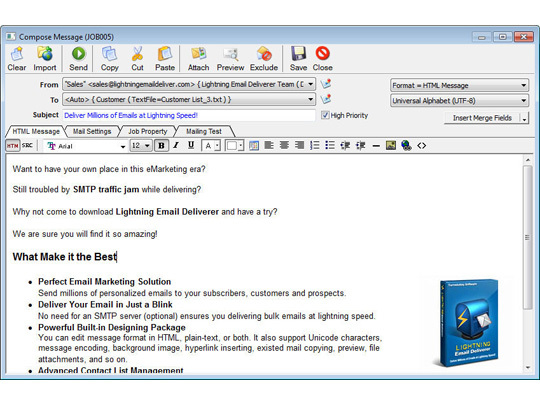Select the HTML Message tab
Screen dimensions: 540x405
[36, 131]
